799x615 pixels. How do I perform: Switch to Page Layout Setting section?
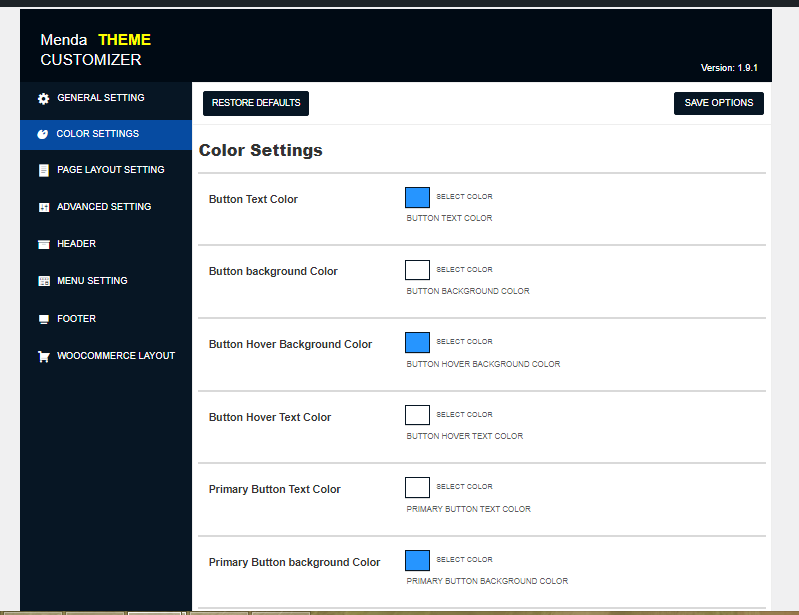[110, 170]
